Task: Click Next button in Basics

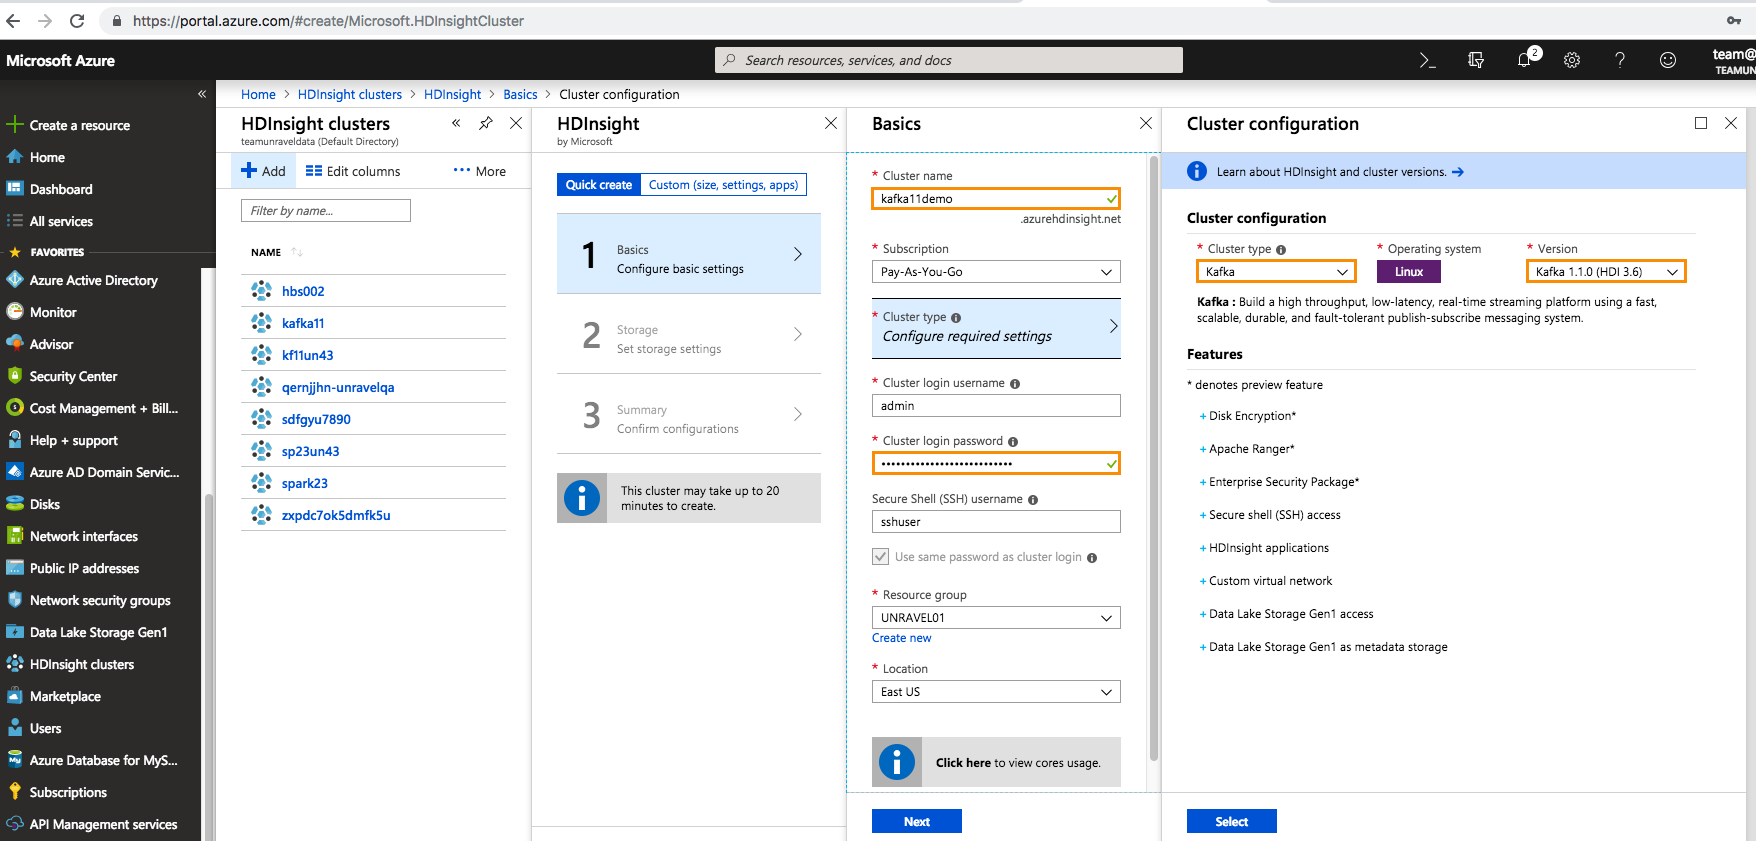Action: 917,821
